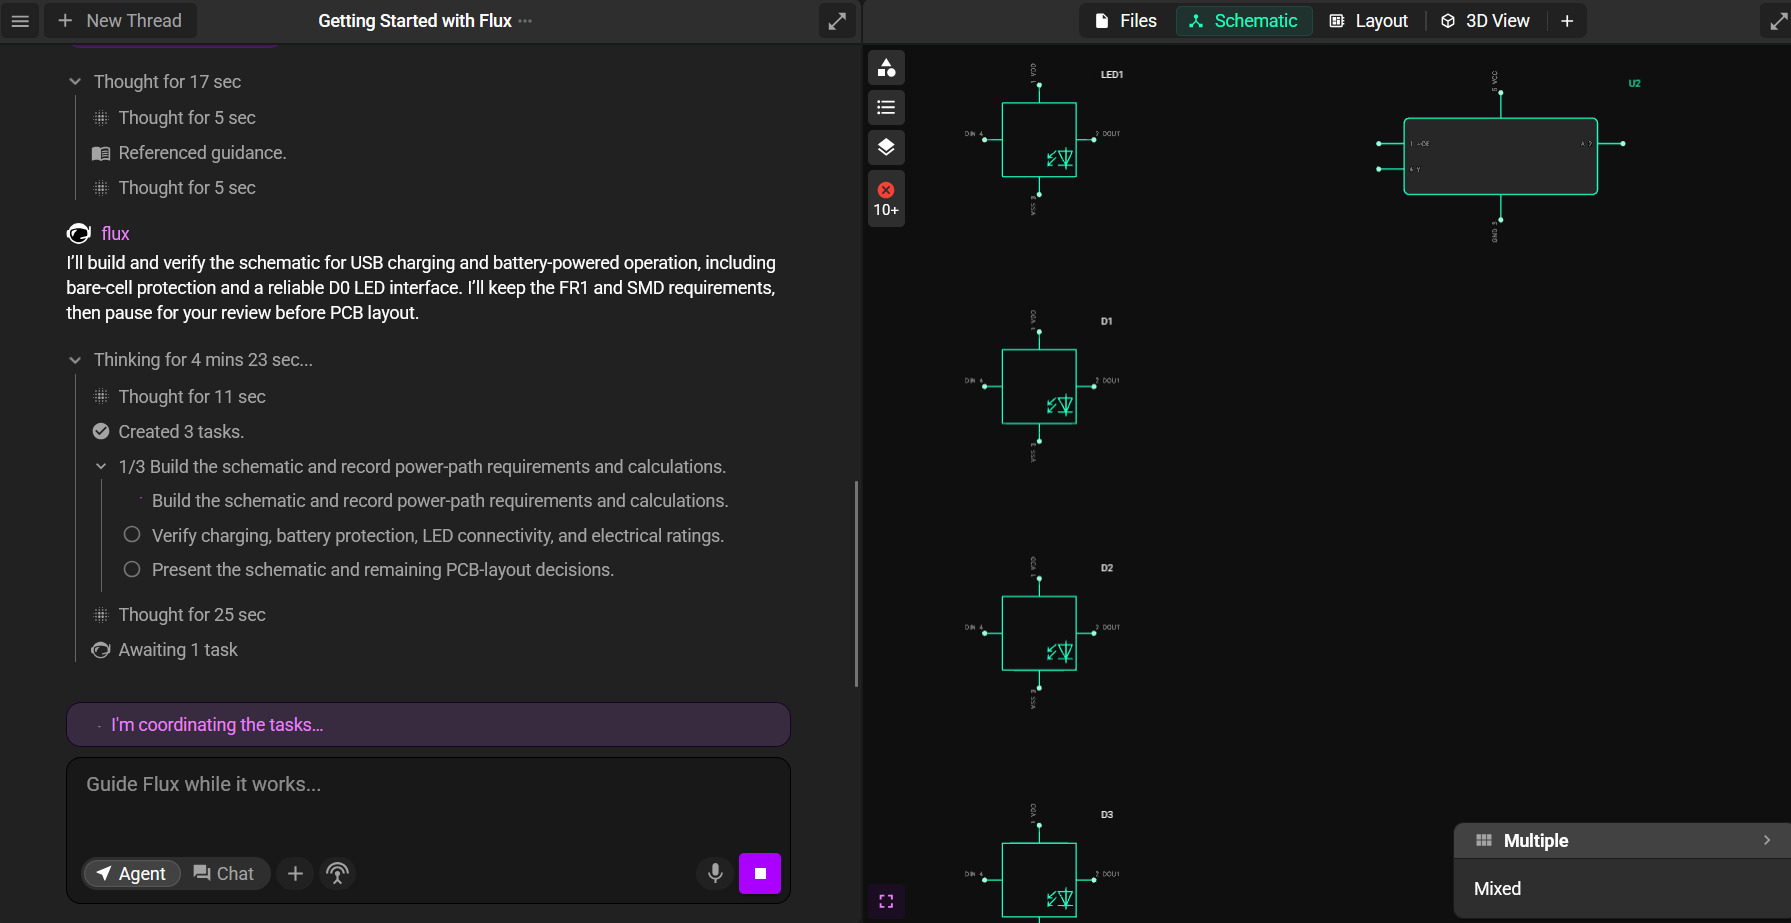Open the component library shapes icon

point(886,67)
